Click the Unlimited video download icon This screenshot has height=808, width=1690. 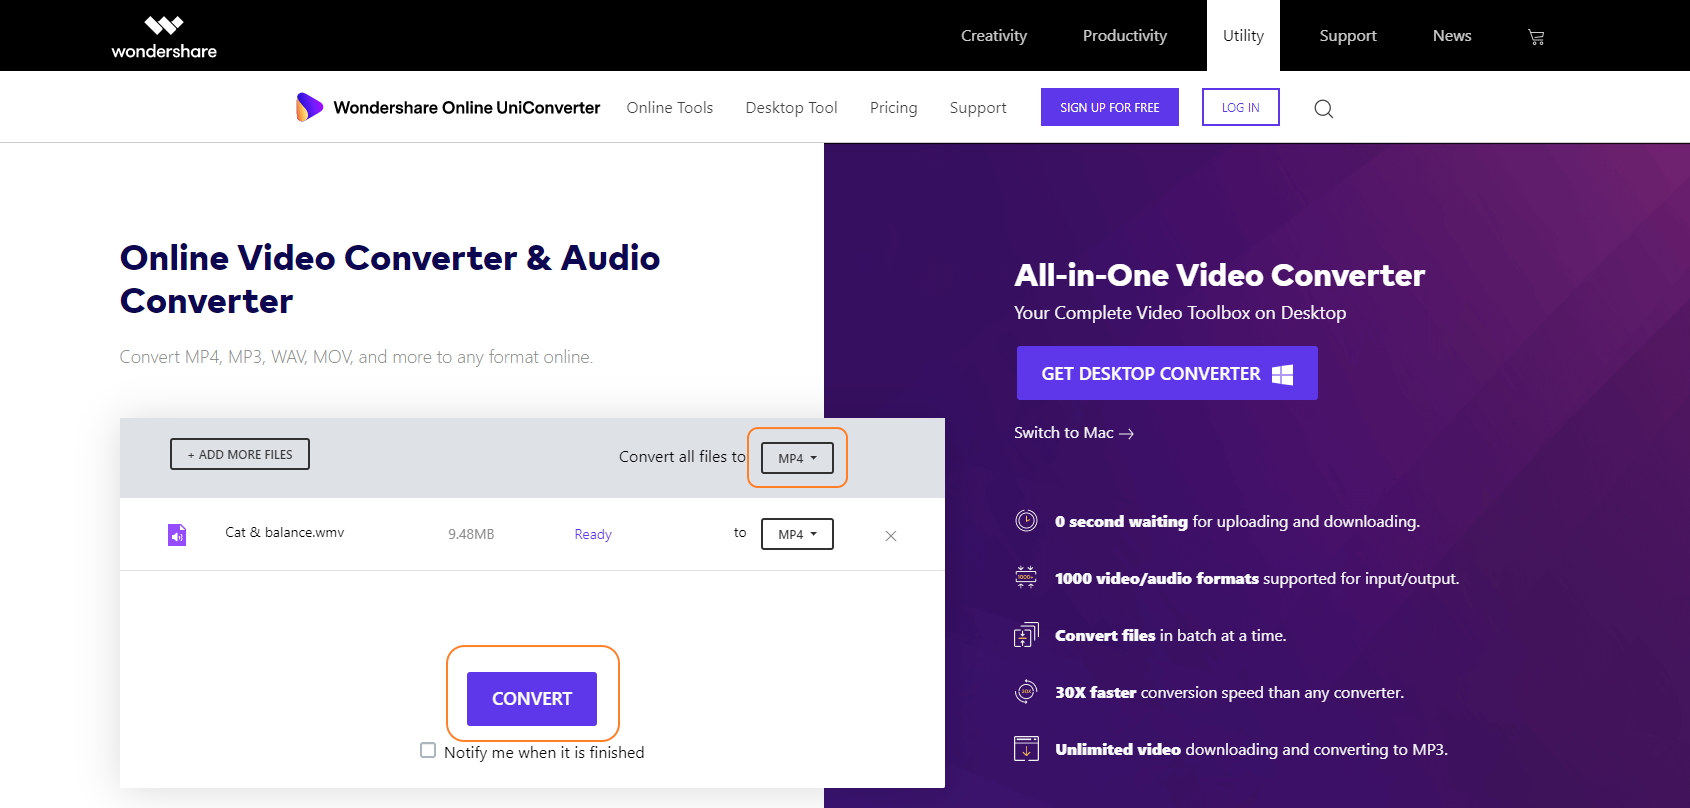(x=1026, y=749)
